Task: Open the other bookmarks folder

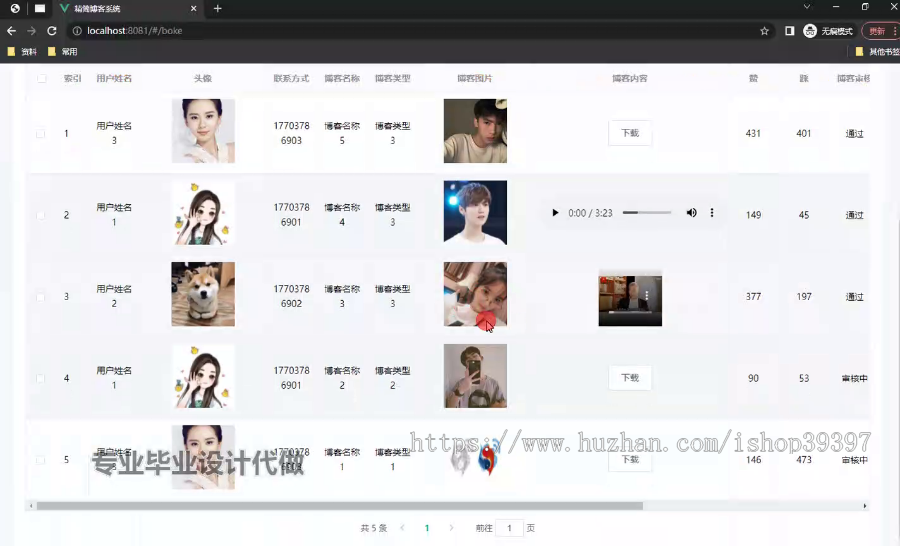Action: coord(877,52)
